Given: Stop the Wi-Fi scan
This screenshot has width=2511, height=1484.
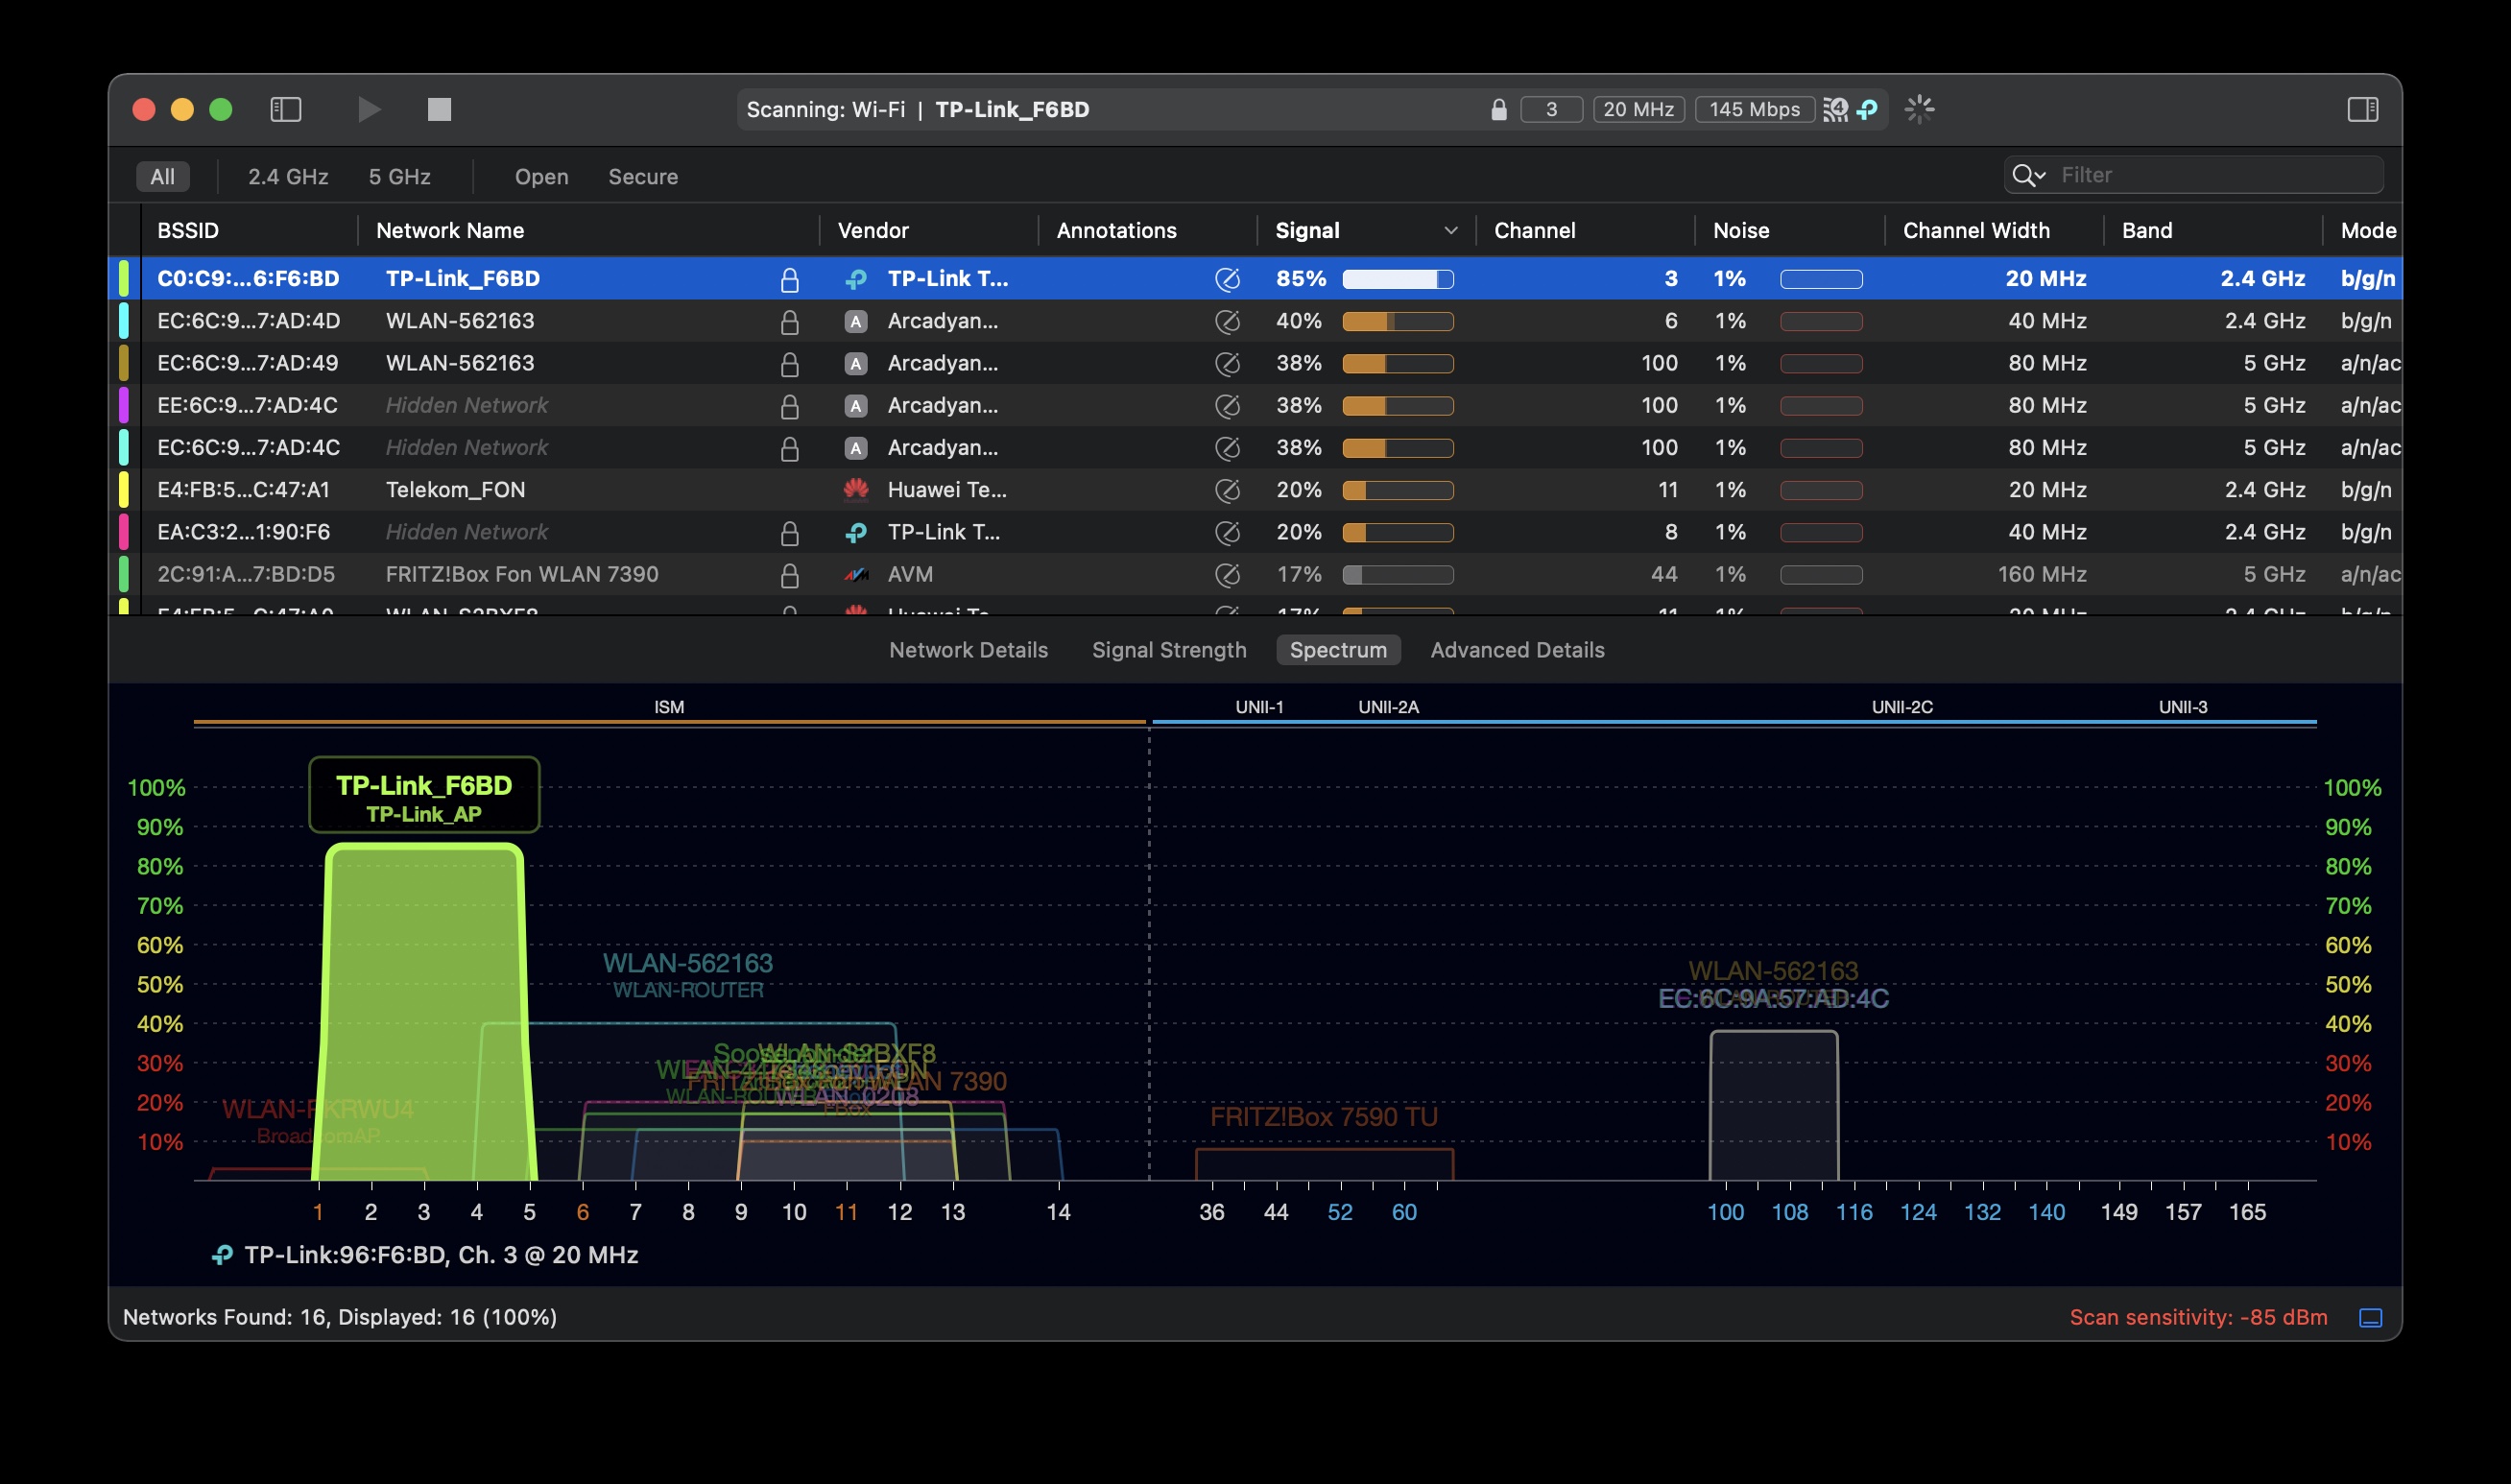Looking at the screenshot, I should (439, 109).
